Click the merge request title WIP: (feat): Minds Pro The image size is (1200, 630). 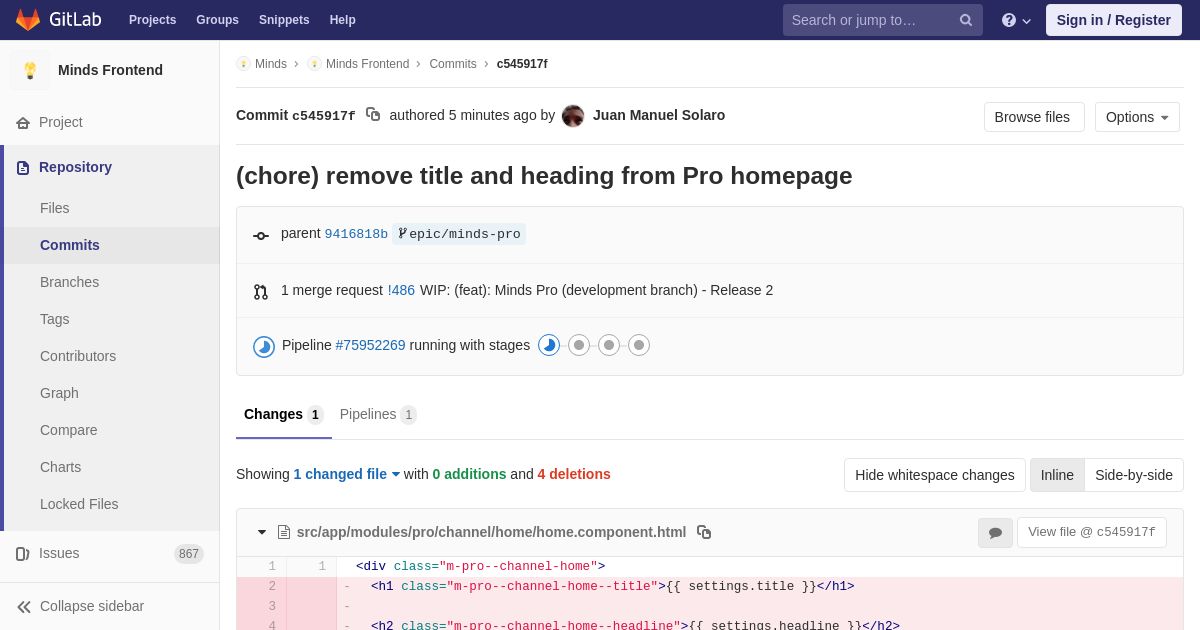pyautogui.click(x=596, y=290)
